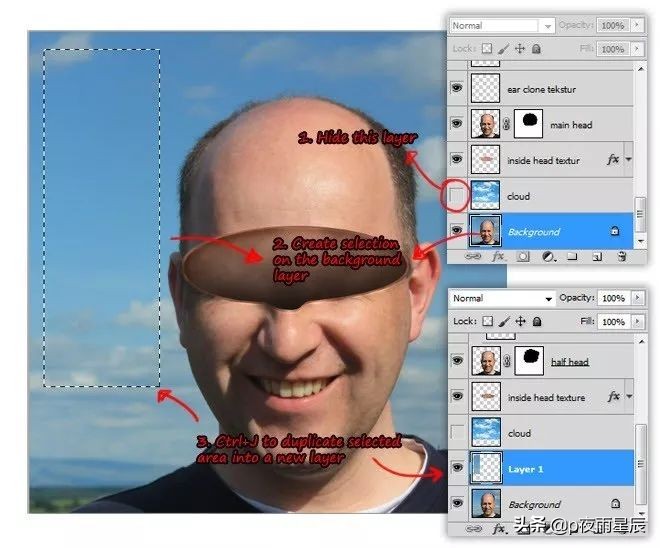Click Opacity 100% field in Layer 1 panel
Viewport: 660px width, 548px height.
614,298
